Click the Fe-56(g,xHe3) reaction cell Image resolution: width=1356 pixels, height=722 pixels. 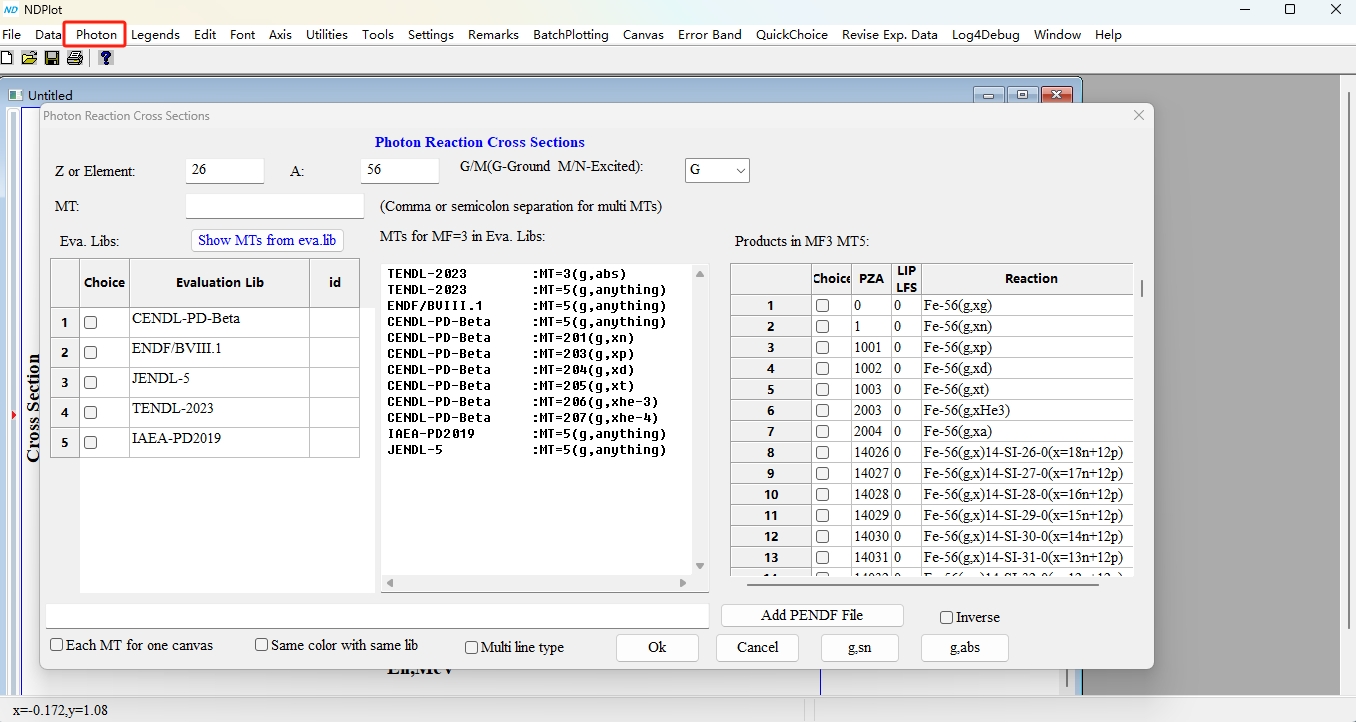click(1027, 410)
